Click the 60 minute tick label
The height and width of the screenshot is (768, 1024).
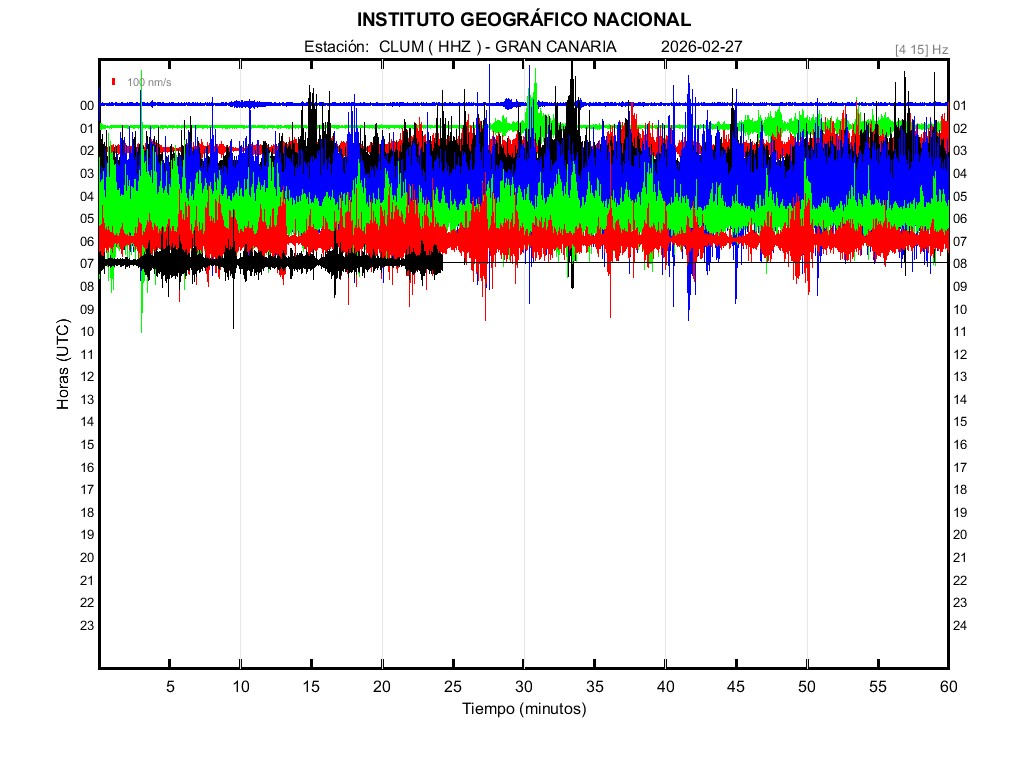(948, 686)
